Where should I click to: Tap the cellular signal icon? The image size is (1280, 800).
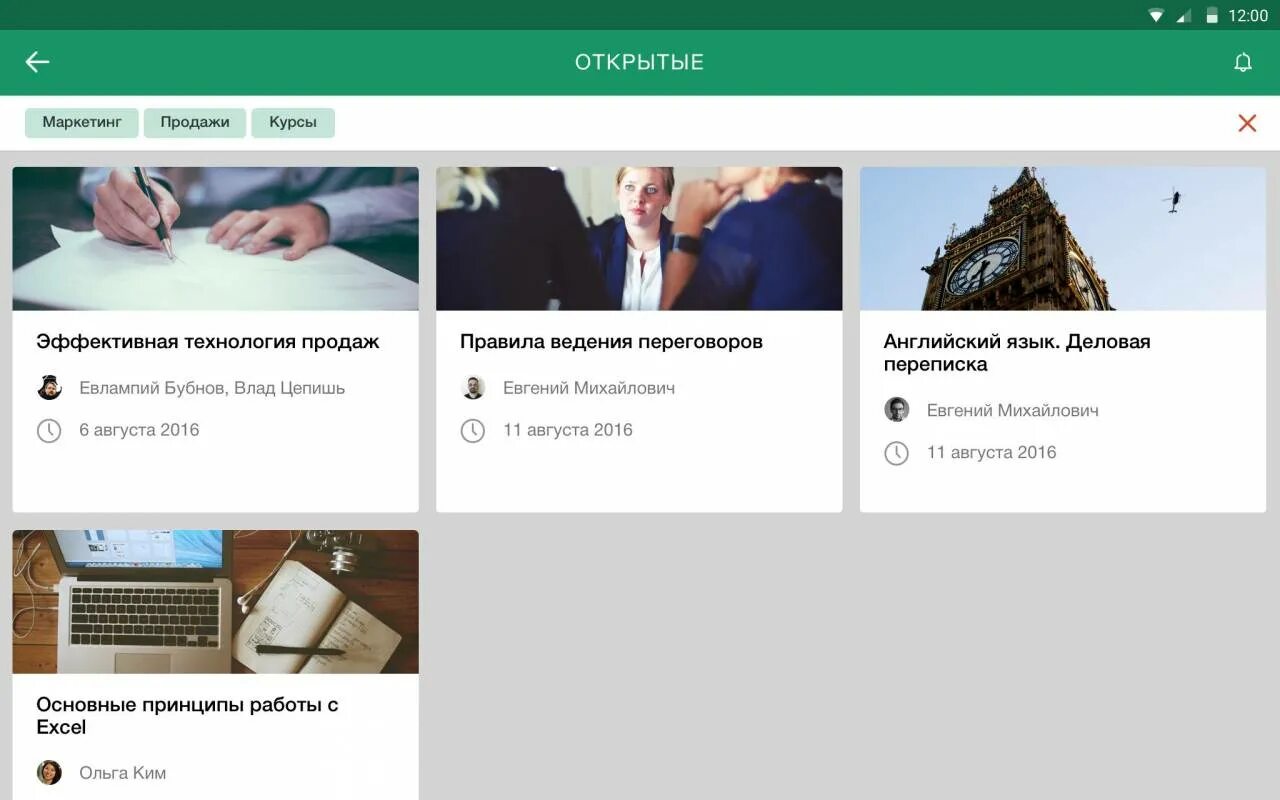1184,15
